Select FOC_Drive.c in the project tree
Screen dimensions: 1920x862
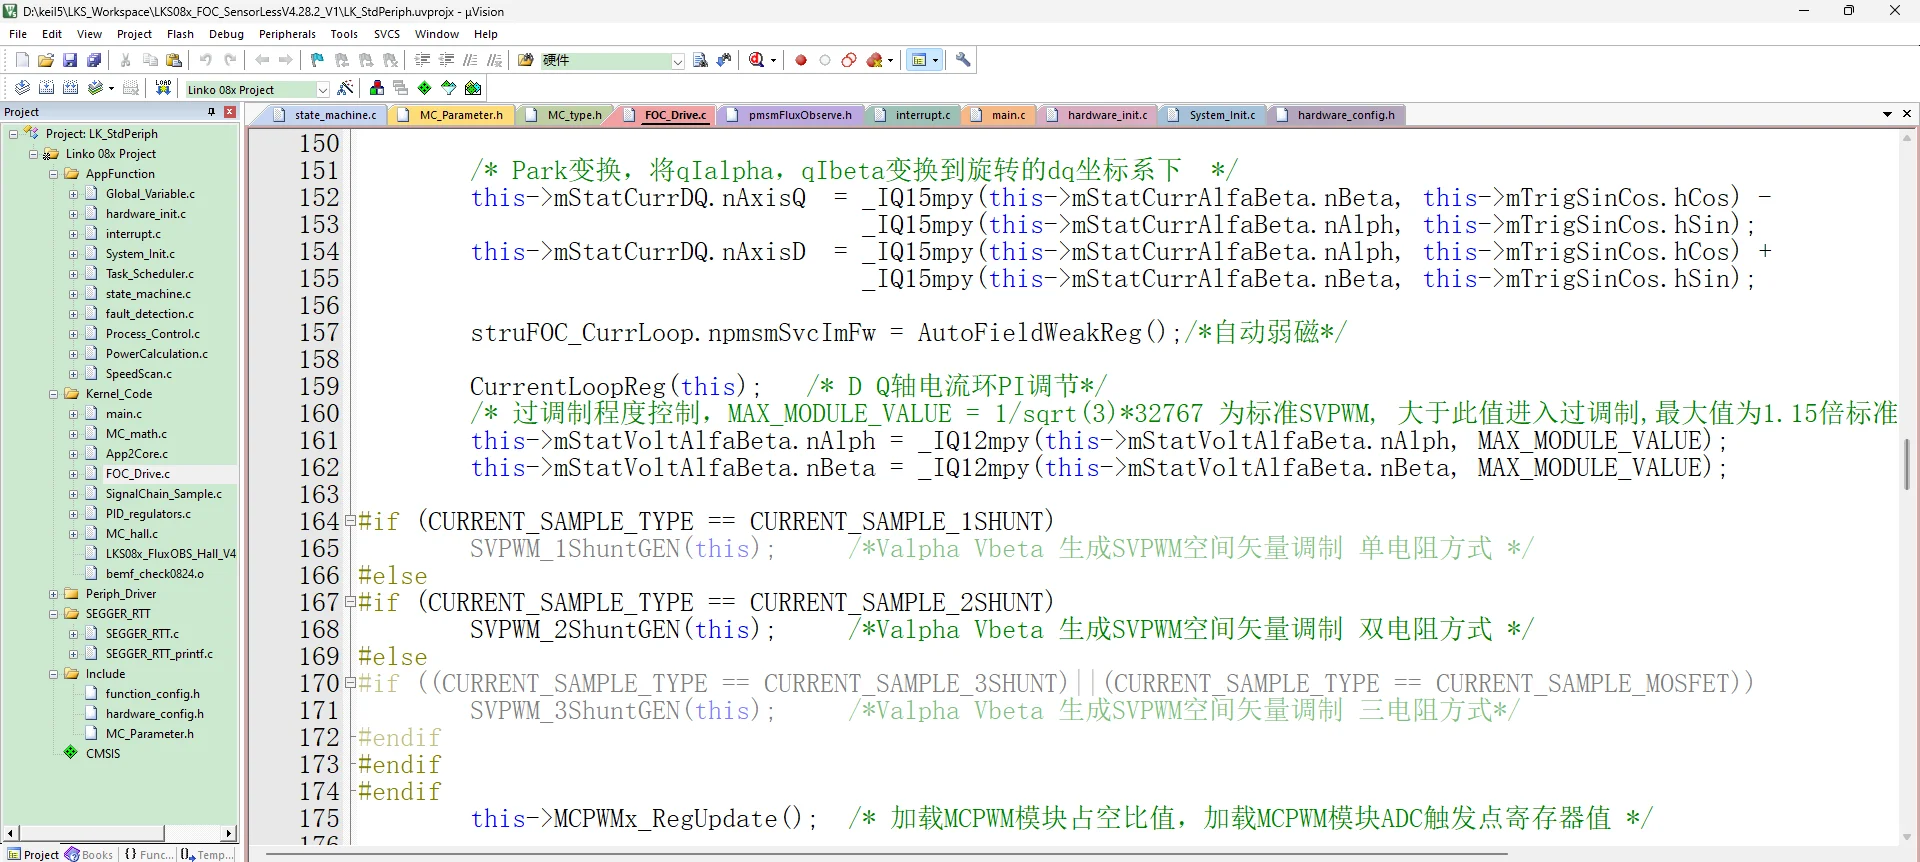[137, 474]
